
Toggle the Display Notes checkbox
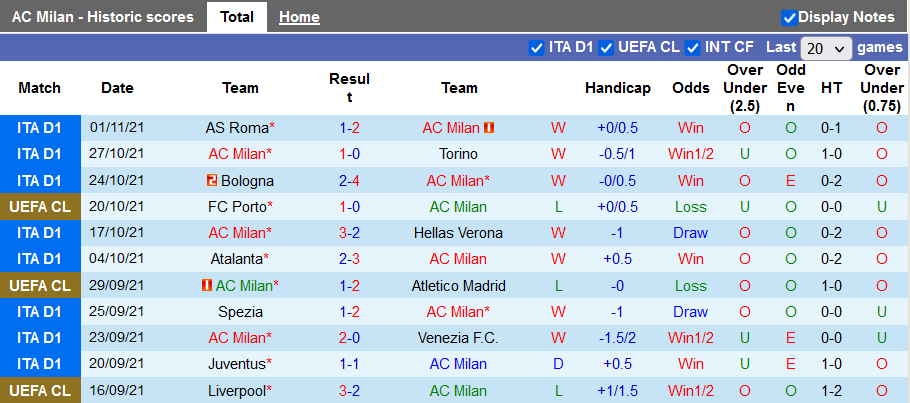(789, 17)
